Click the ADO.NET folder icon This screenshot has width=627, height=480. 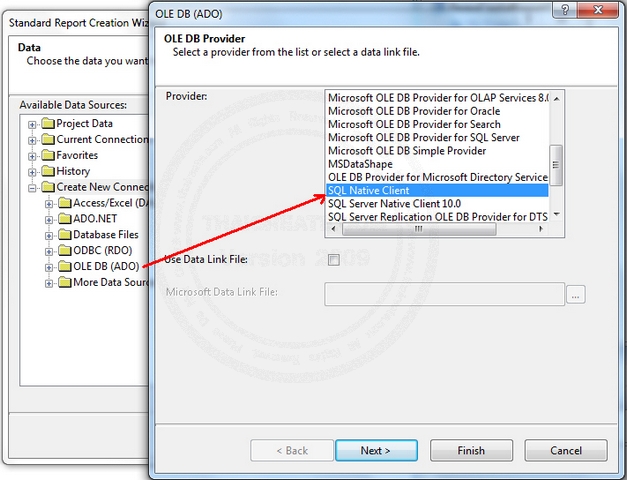point(65,219)
